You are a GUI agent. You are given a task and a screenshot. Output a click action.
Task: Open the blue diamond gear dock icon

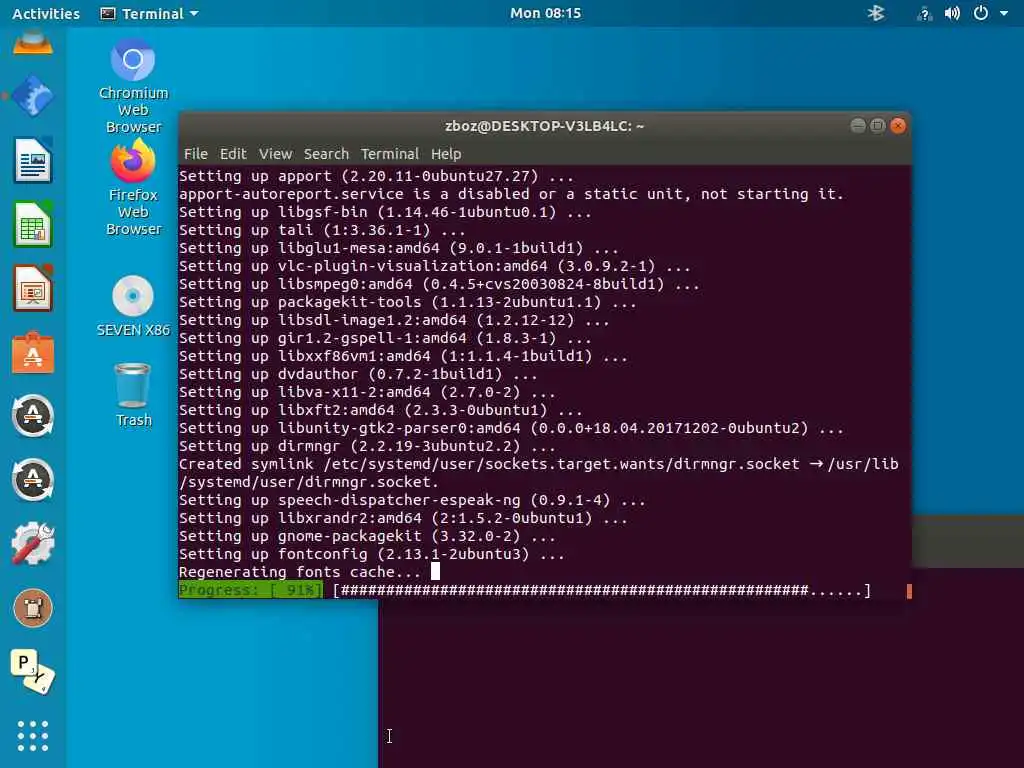tap(33, 96)
